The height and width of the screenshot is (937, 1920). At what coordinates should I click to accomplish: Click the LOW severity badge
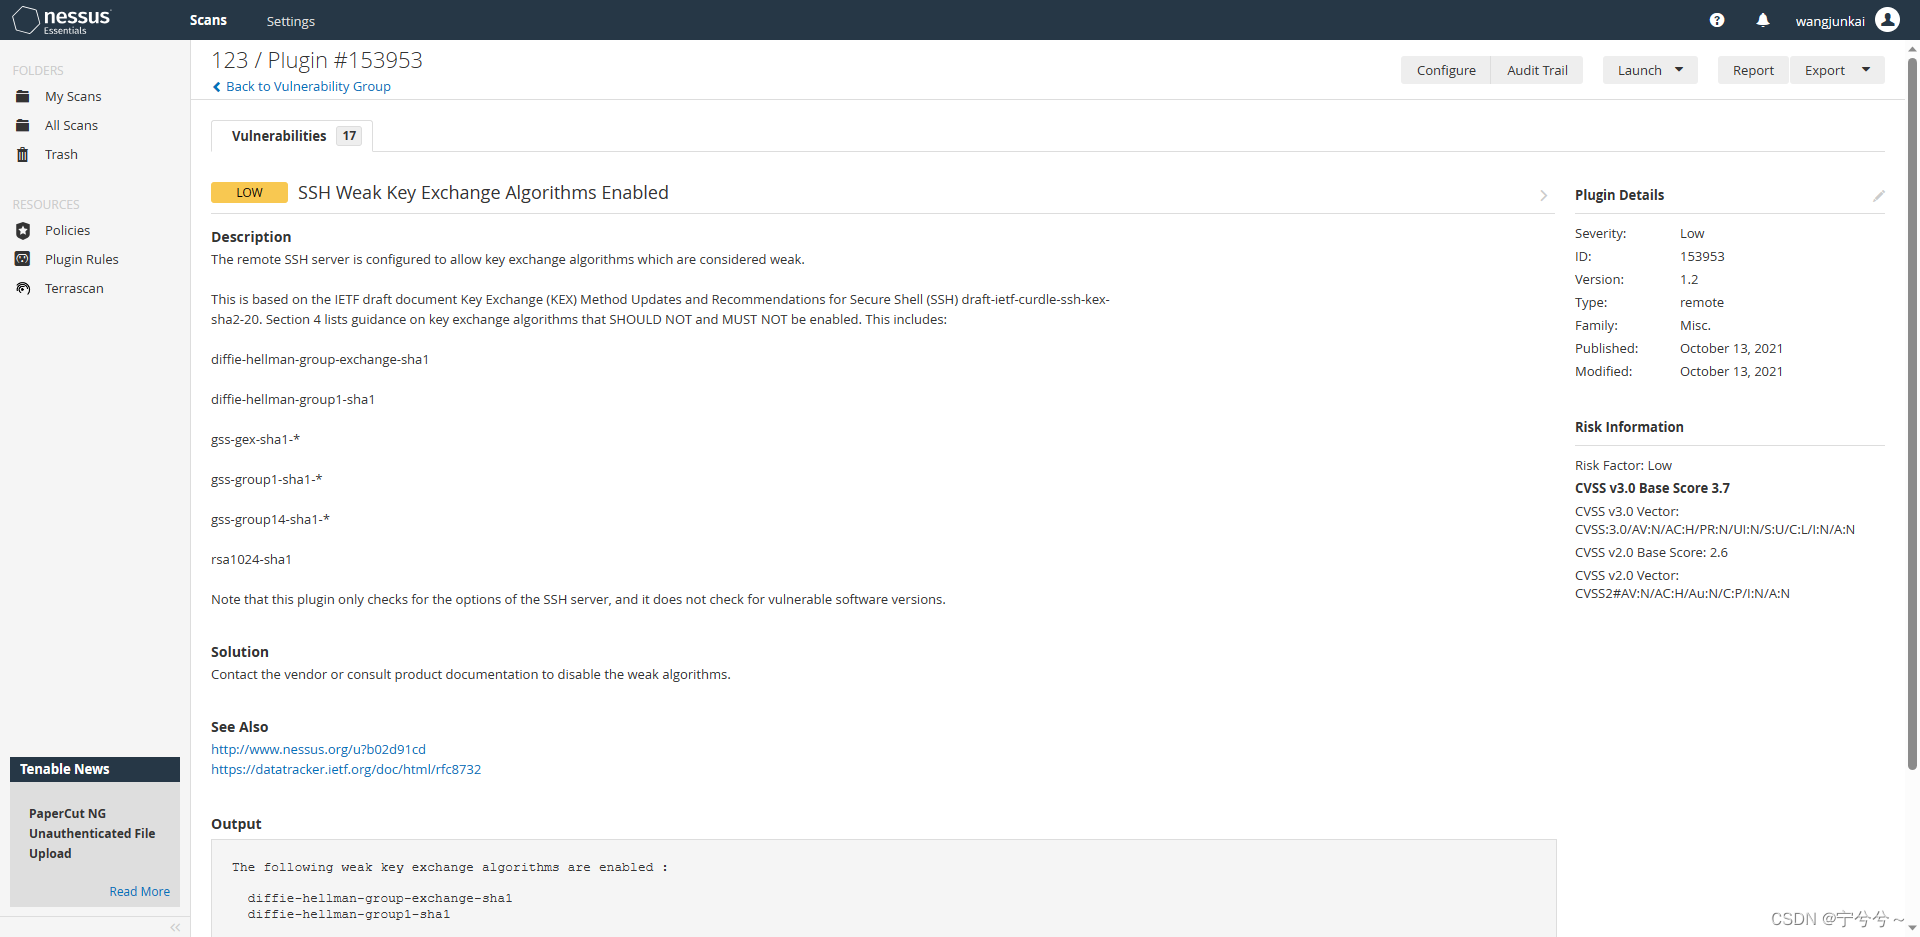[249, 193]
